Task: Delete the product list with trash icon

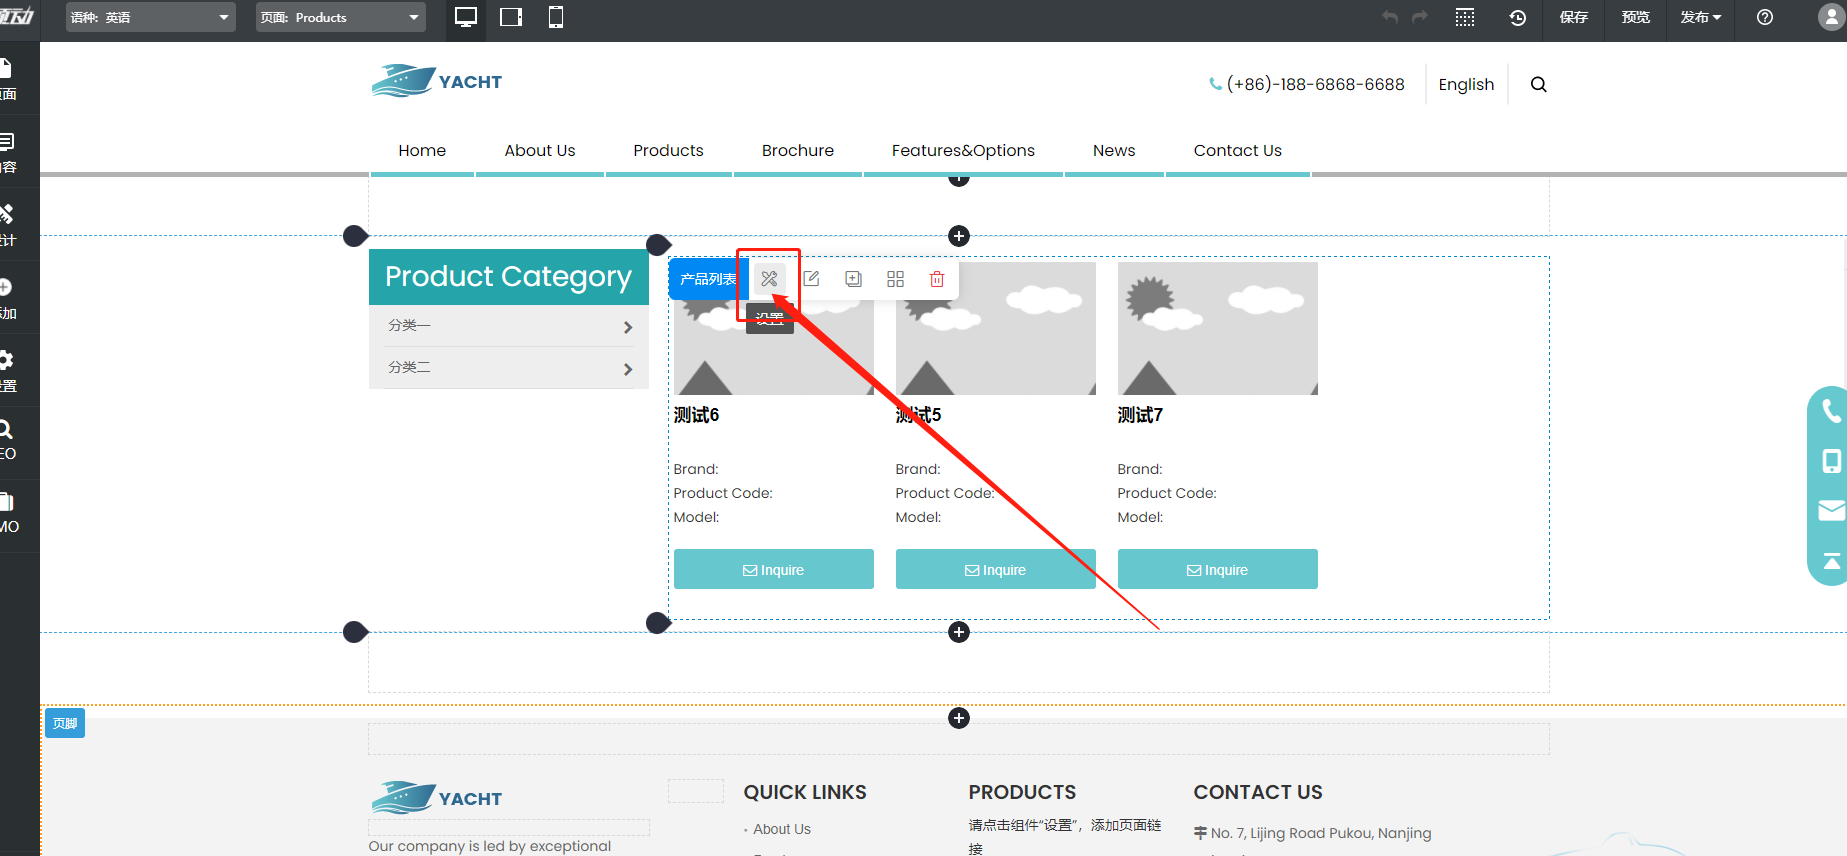Action: (937, 279)
